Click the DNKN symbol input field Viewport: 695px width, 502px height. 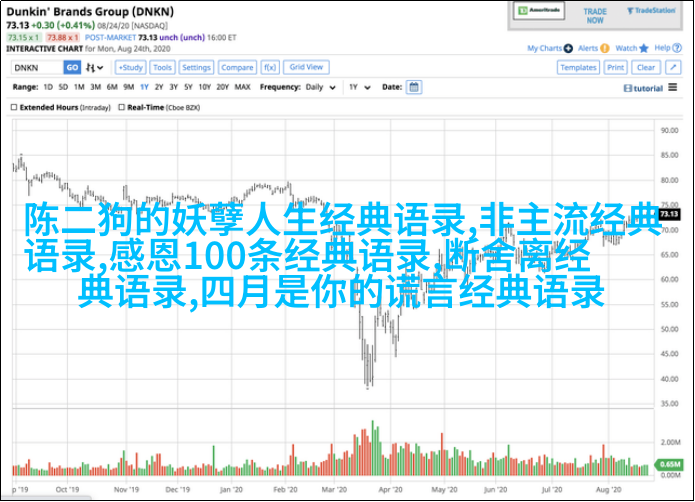click(37, 67)
